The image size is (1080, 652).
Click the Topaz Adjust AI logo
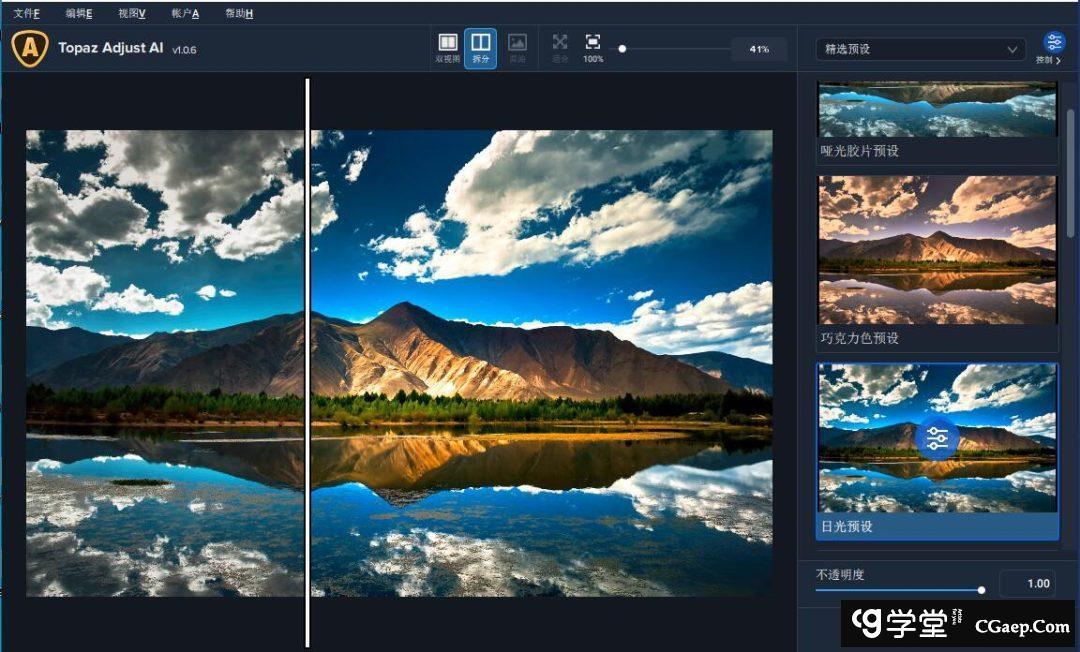click(x=30, y=49)
